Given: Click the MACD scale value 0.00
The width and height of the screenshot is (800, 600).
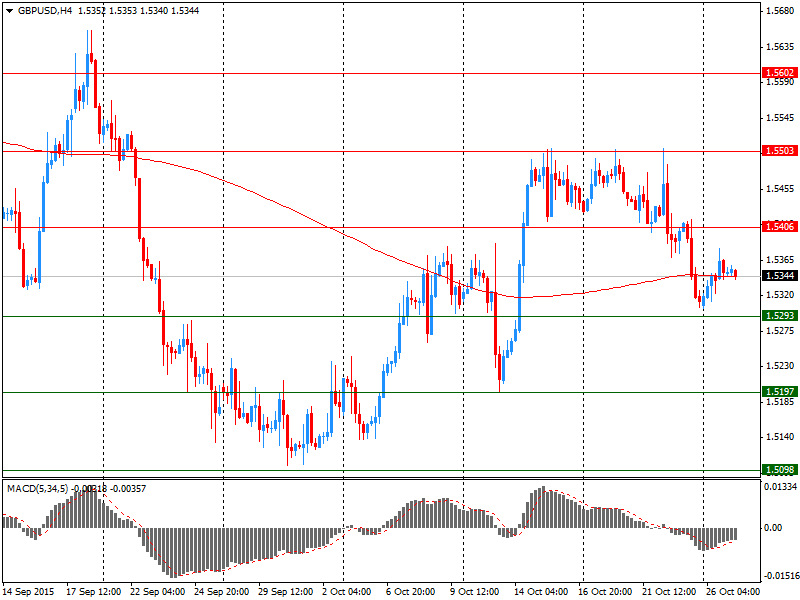Looking at the screenshot, I should (x=773, y=528).
